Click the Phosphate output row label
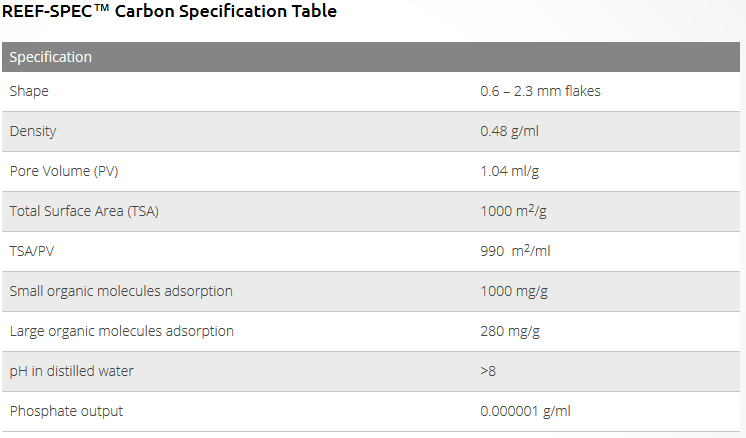 (x=66, y=411)
